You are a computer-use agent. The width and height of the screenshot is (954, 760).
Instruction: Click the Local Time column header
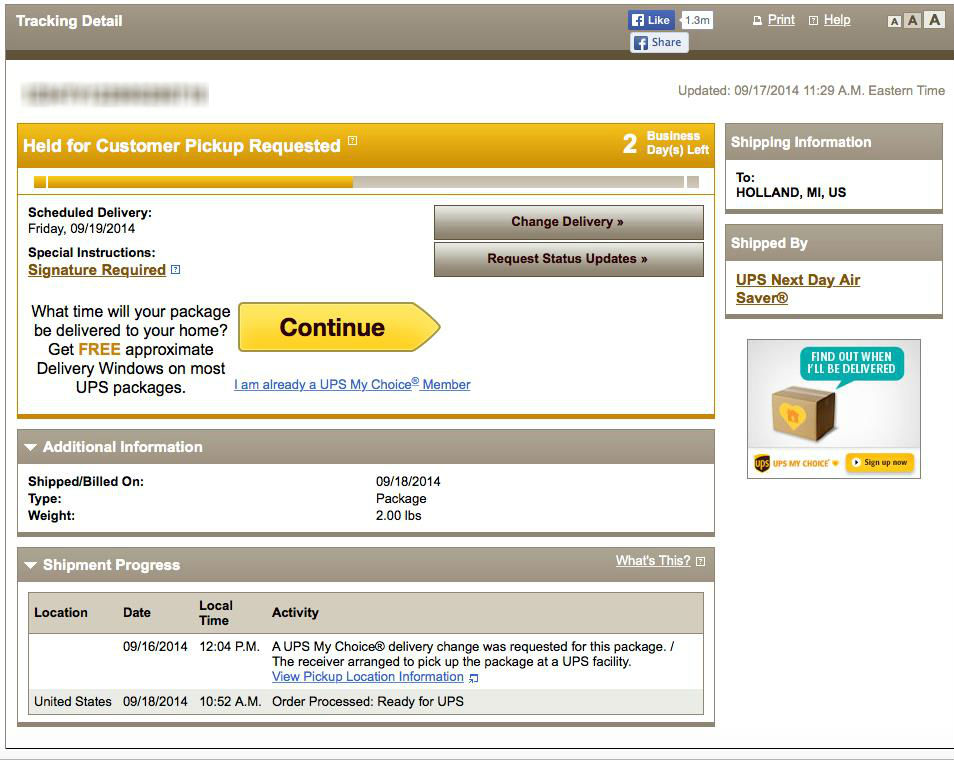[215, 613]
